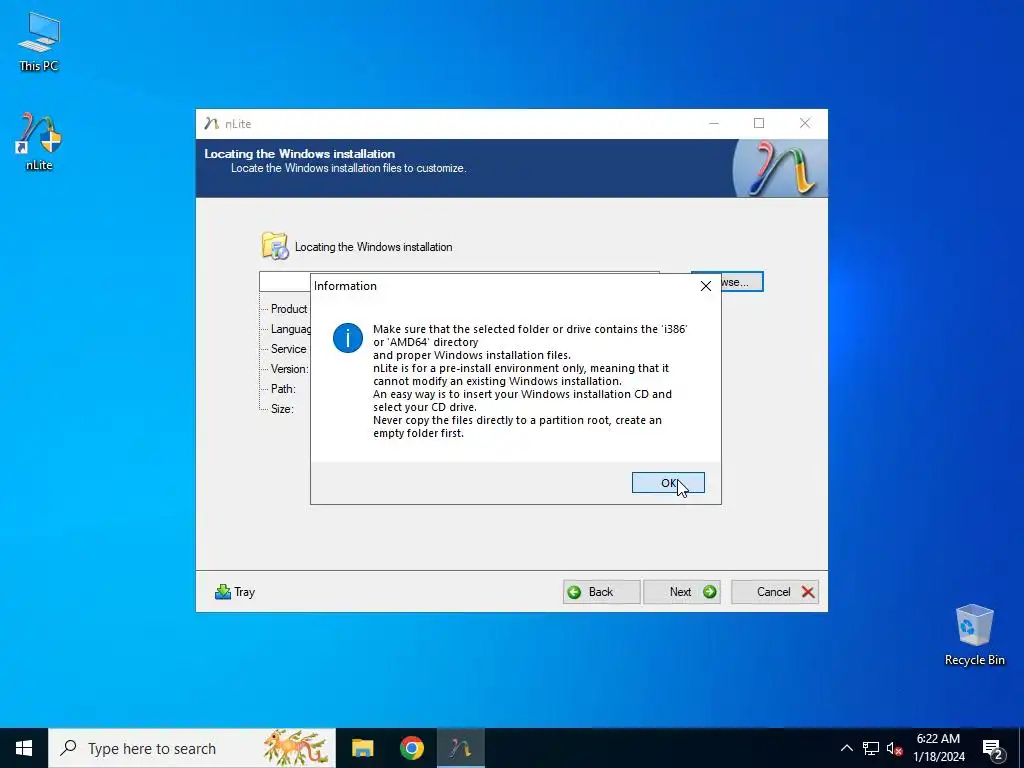Launch Google Chrome from the taskbar

pyautogui.click(x=411, y=748)
